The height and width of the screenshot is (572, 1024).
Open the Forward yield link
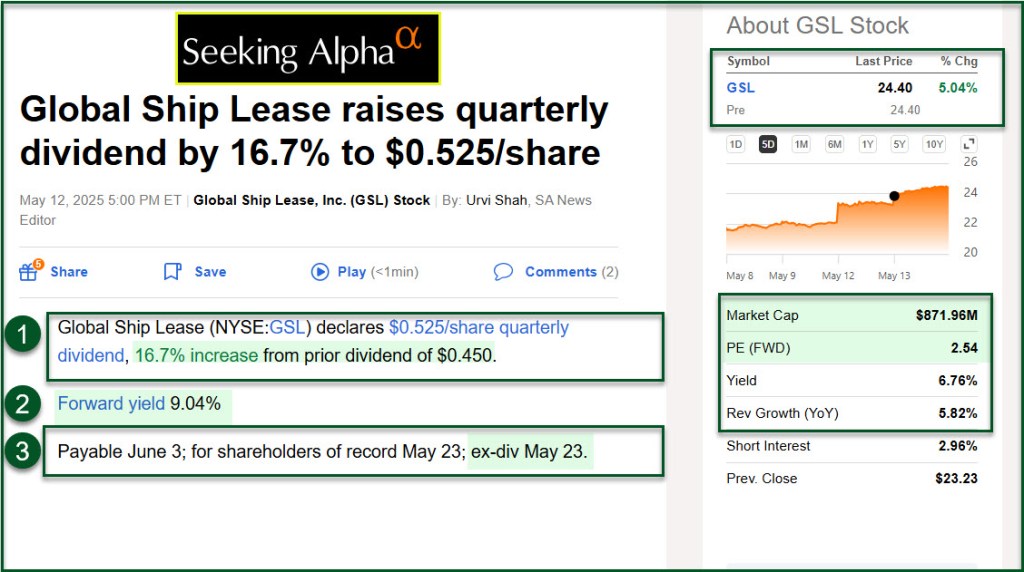111,404
